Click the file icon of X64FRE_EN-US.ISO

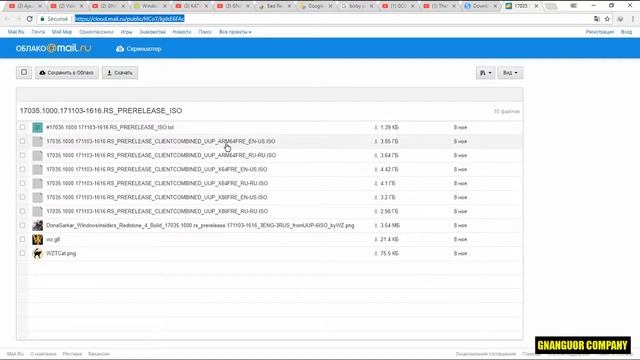[38, 169]
